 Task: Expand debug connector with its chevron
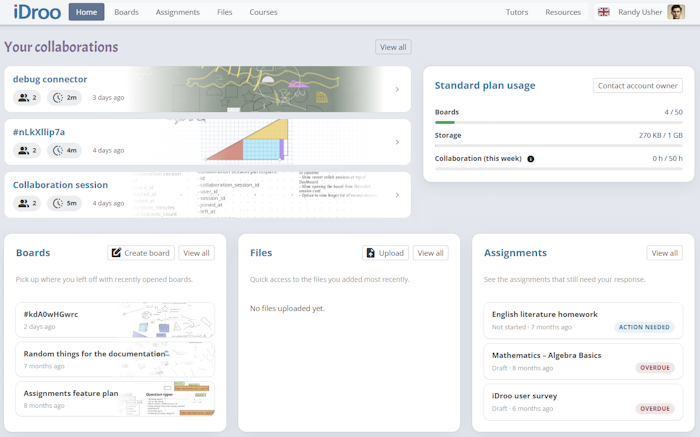click(397, 89)
